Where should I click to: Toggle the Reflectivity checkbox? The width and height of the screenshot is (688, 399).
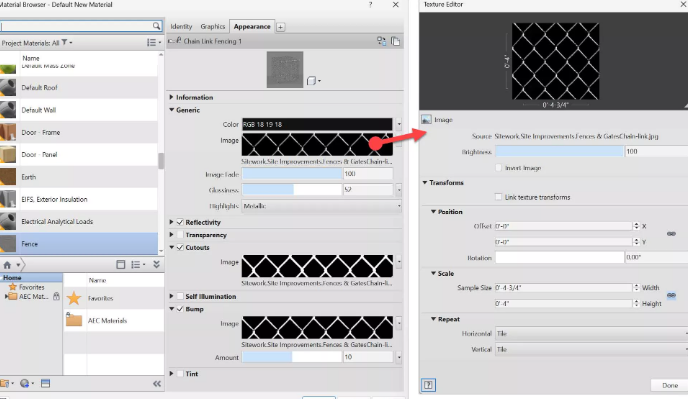tap(180, 222)
